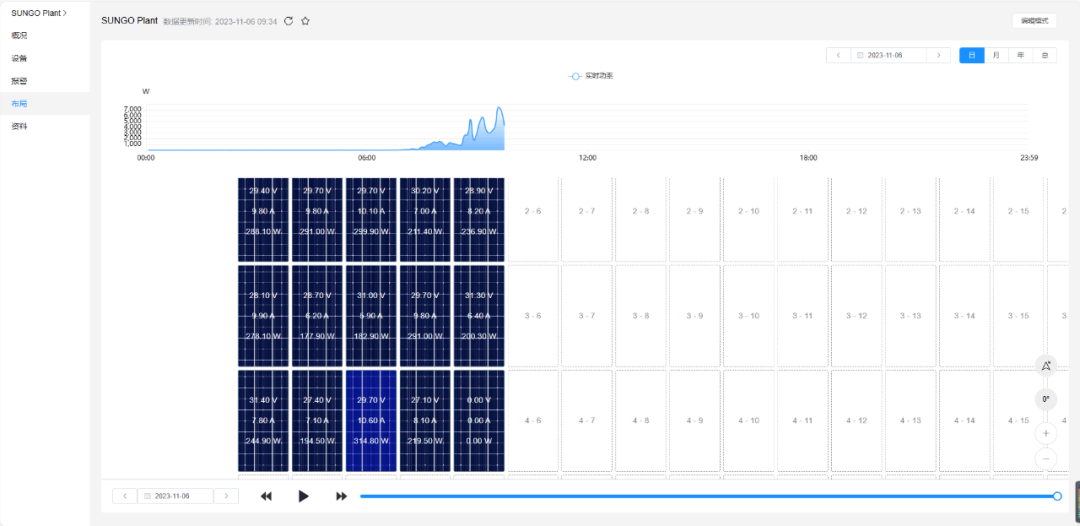Switch to the 月 (month) view tab

996,55
